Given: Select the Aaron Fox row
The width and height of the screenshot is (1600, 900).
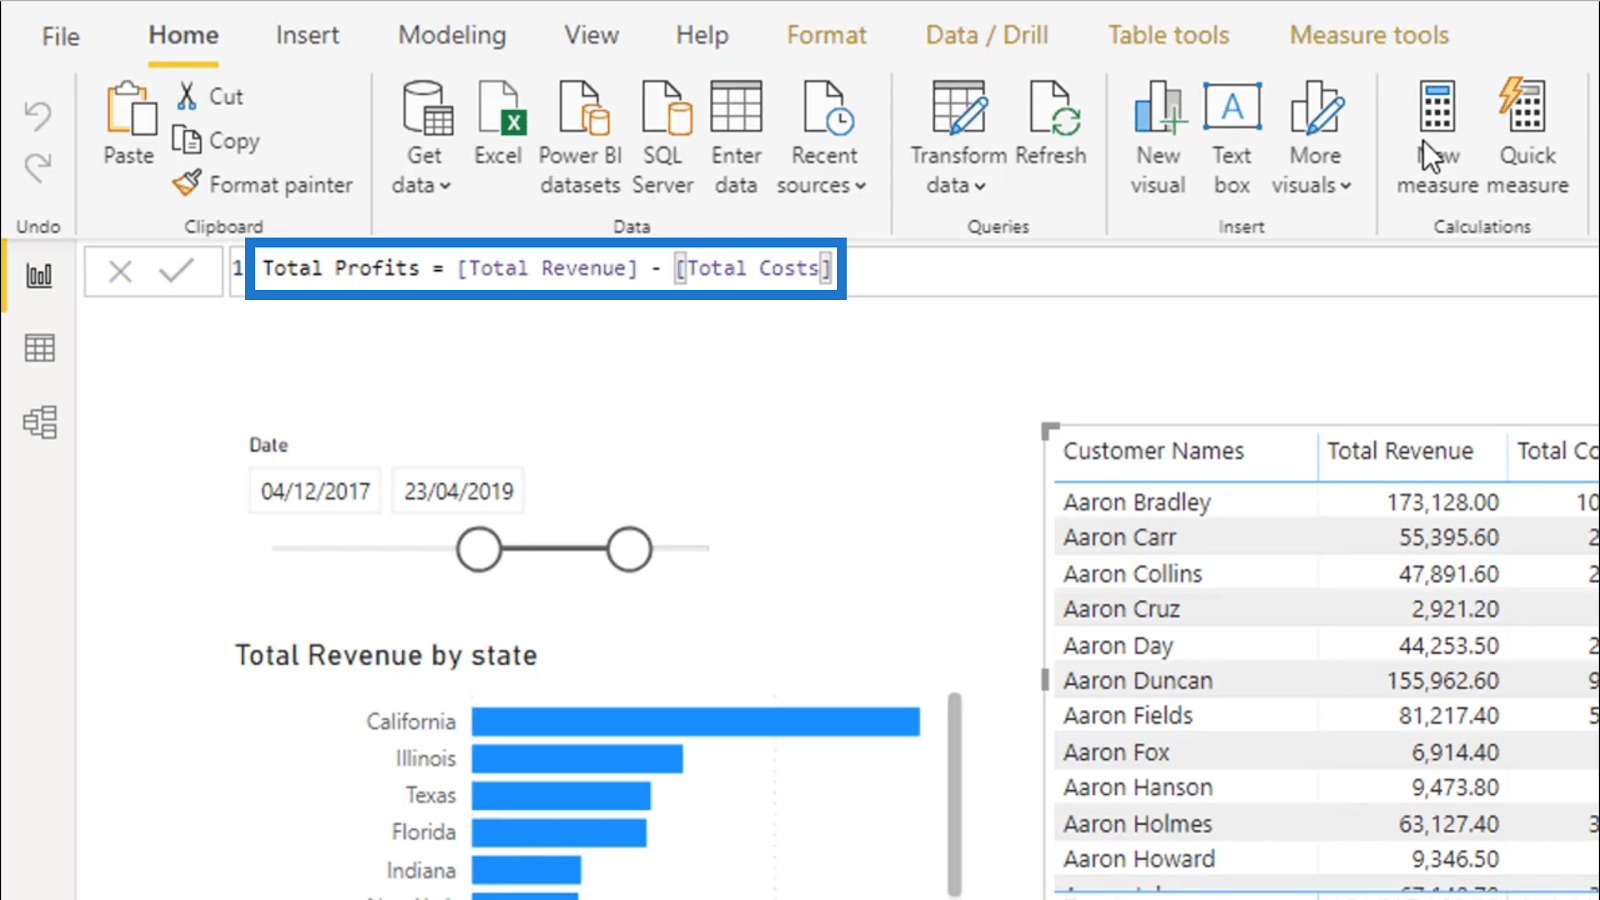Looking at the screenshot, I should click(x=1327, y=752).
